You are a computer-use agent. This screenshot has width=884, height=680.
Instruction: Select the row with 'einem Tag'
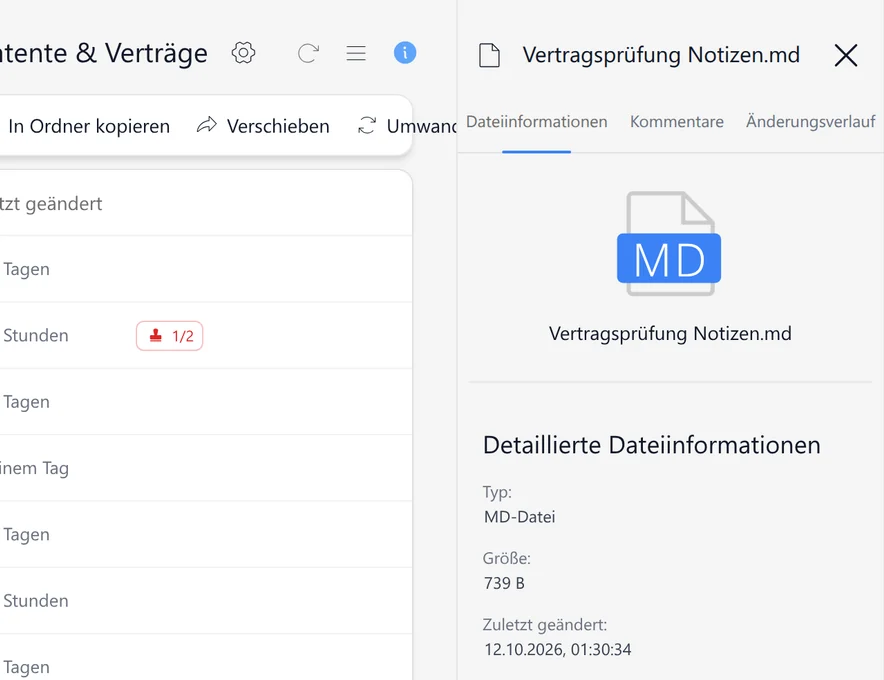pyautogui.click(x=206, y=468)
